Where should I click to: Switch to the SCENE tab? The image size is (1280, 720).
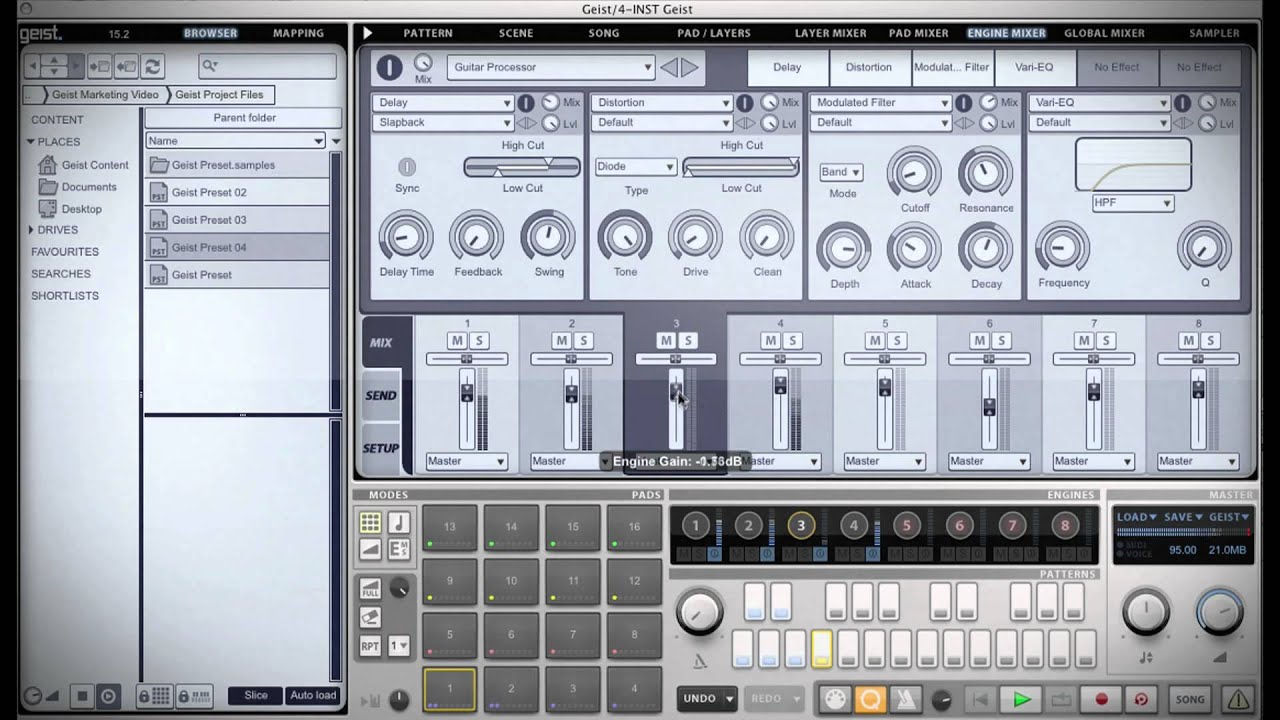tap(516, 33)
